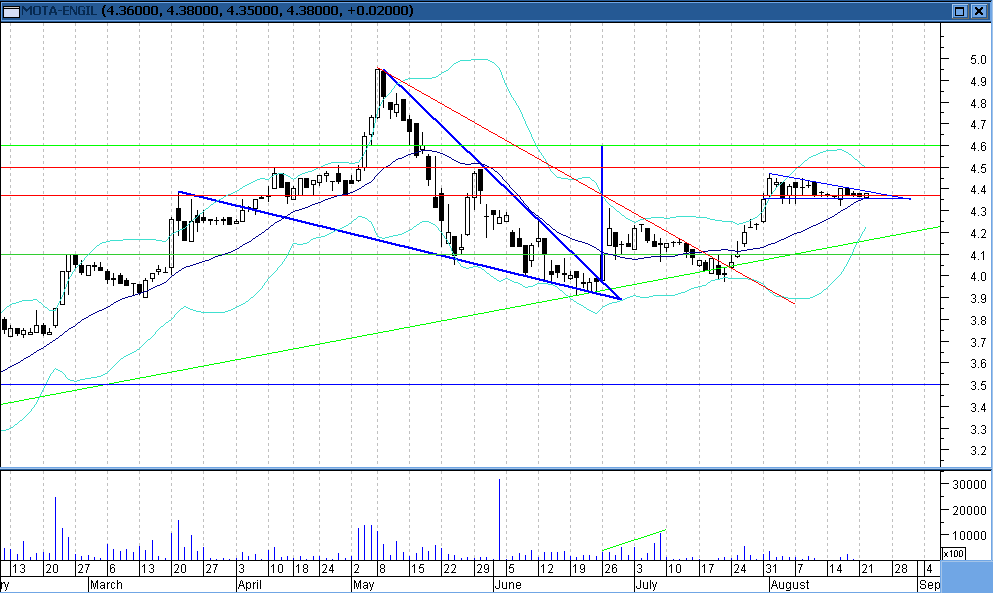
Task: Click the 20000 volume axis label
Action: tap(970, 510)
